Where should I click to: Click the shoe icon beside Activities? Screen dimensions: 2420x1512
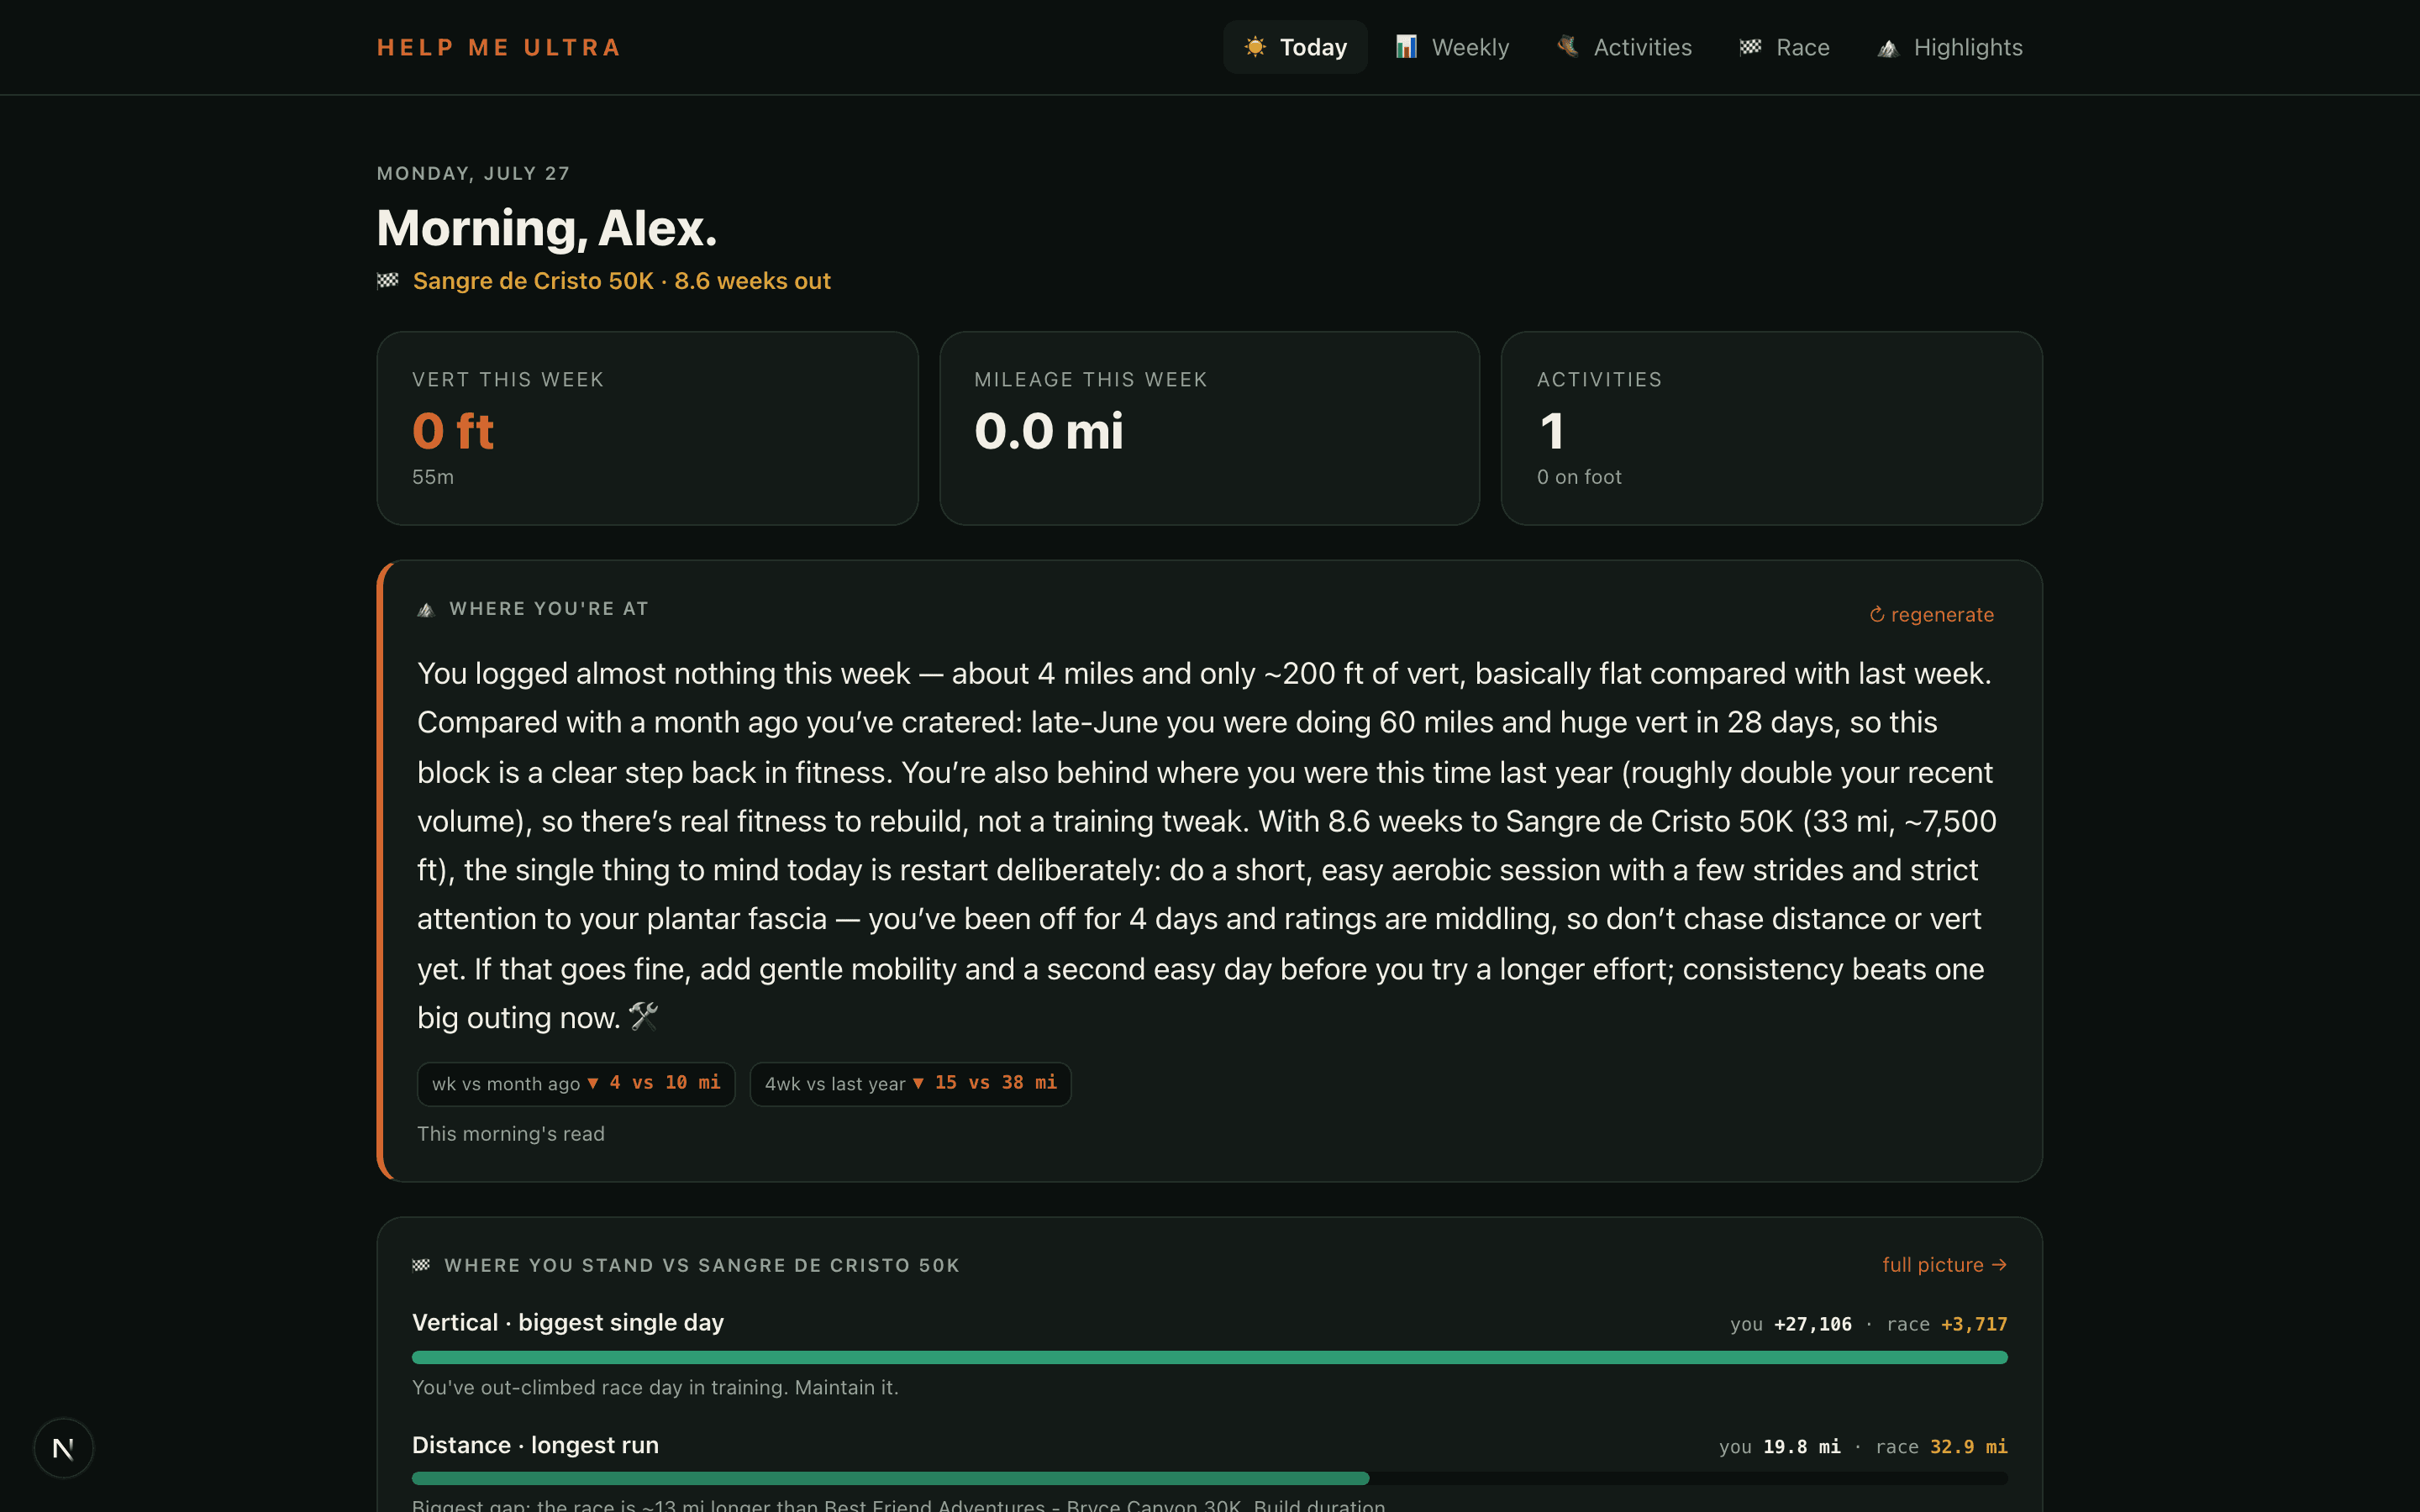[x=1568, y=47]
